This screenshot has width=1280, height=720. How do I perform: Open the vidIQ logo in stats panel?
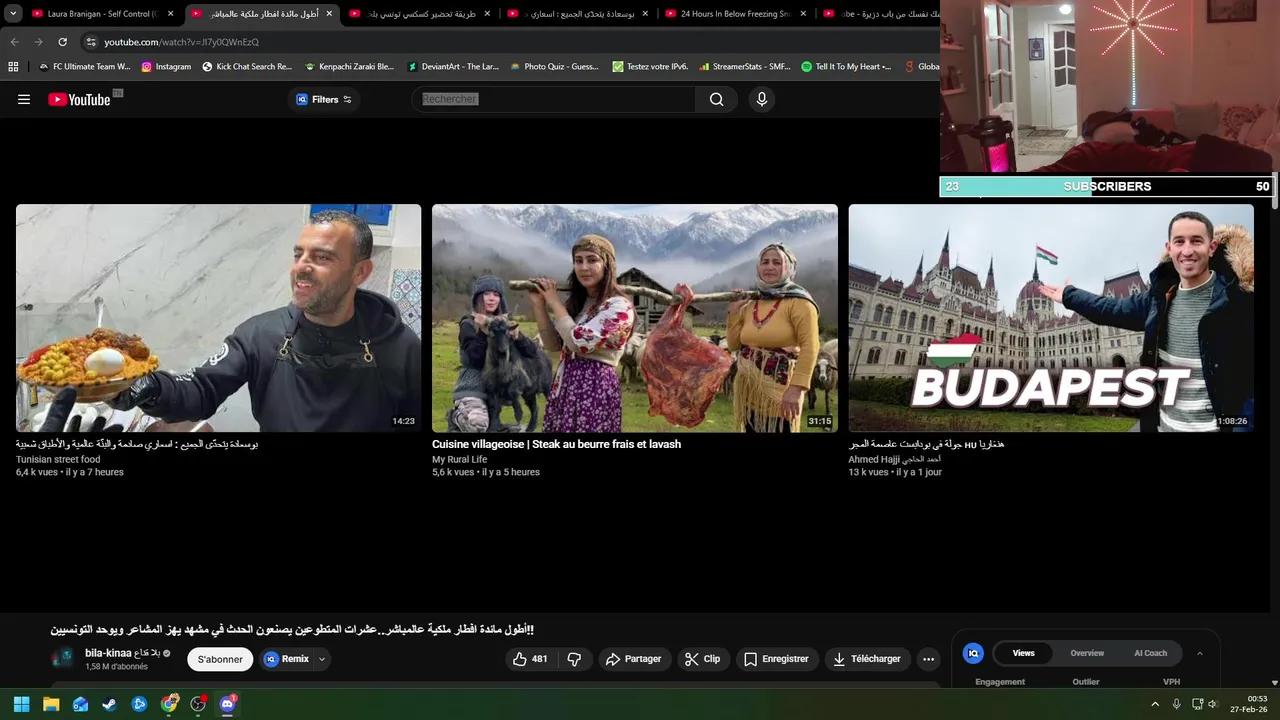click(973, 653)
